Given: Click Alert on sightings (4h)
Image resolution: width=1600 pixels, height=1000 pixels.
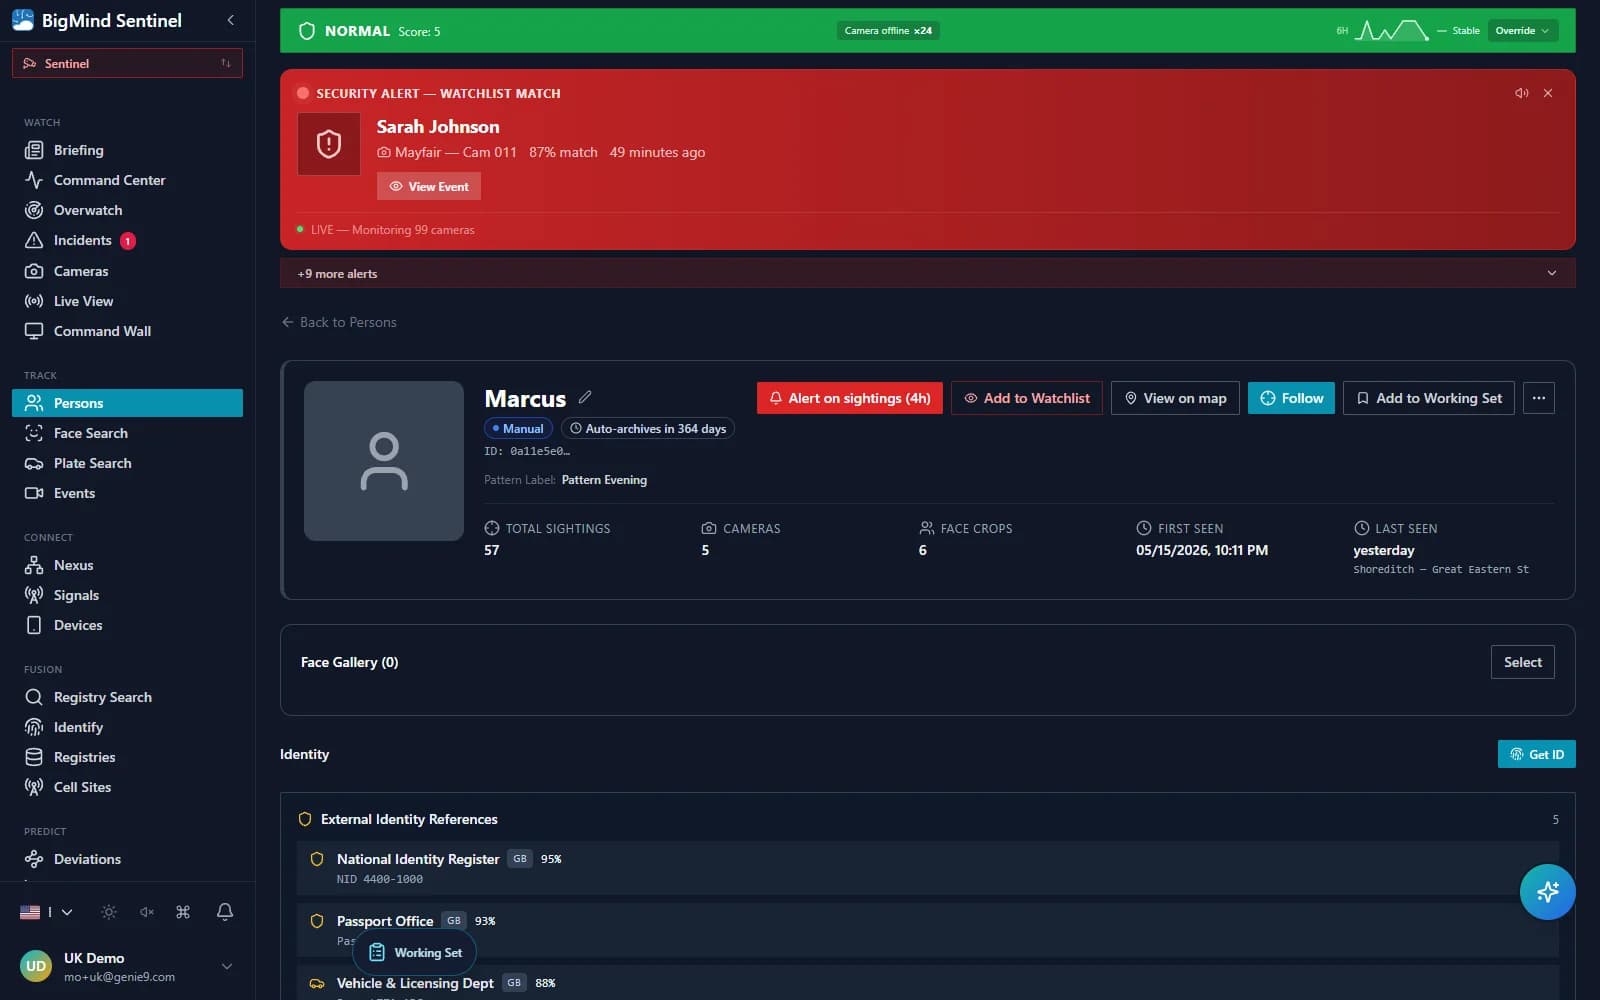Looking at the screenshot, I should click(x=850, y=398).
